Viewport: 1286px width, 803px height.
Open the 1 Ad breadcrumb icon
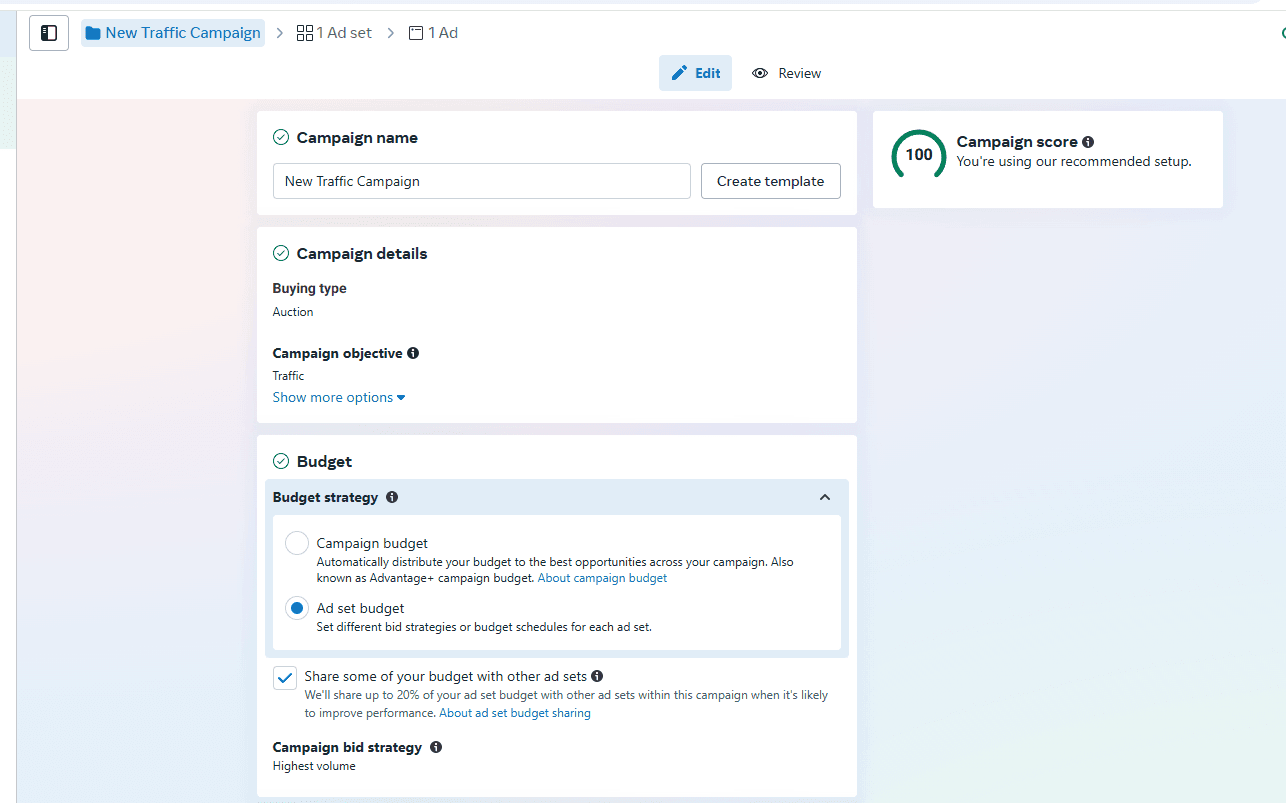click(x=415, y=32)
